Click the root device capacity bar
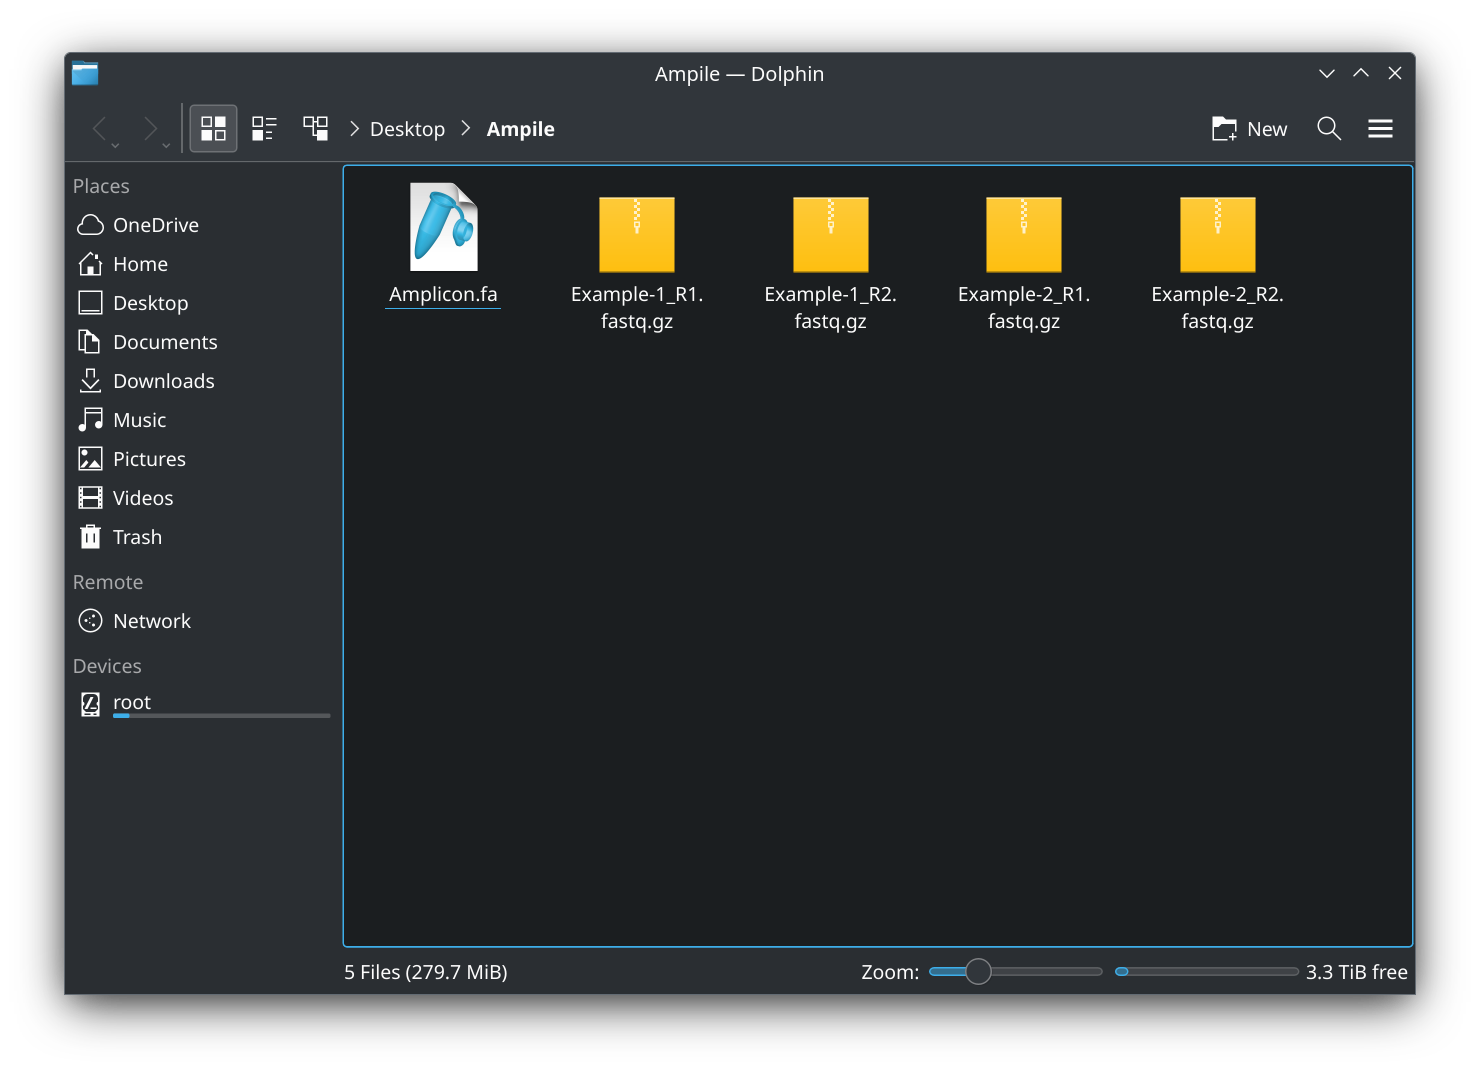This screenshot has height=1071, width=1480. 221,716
